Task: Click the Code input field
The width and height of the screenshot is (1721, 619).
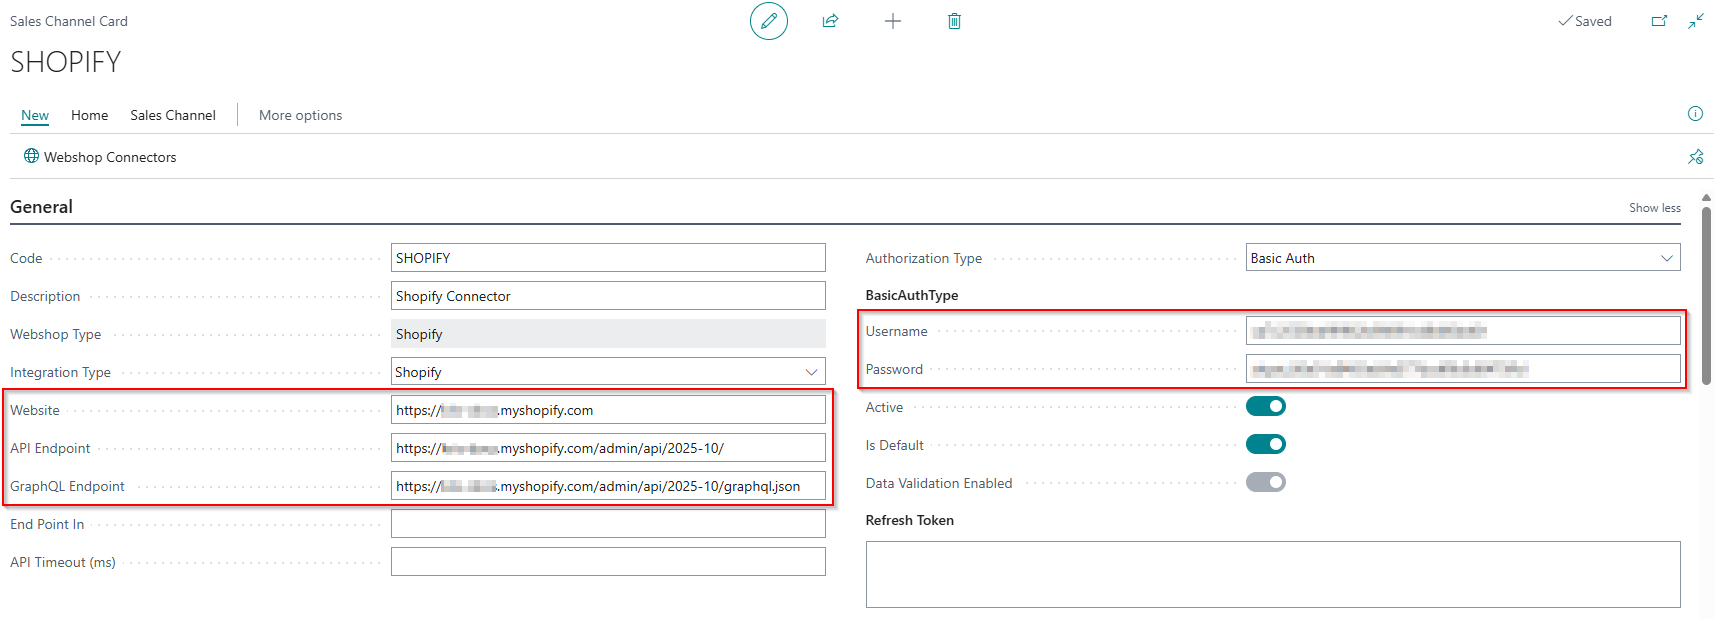Action: tap(608, 258)
